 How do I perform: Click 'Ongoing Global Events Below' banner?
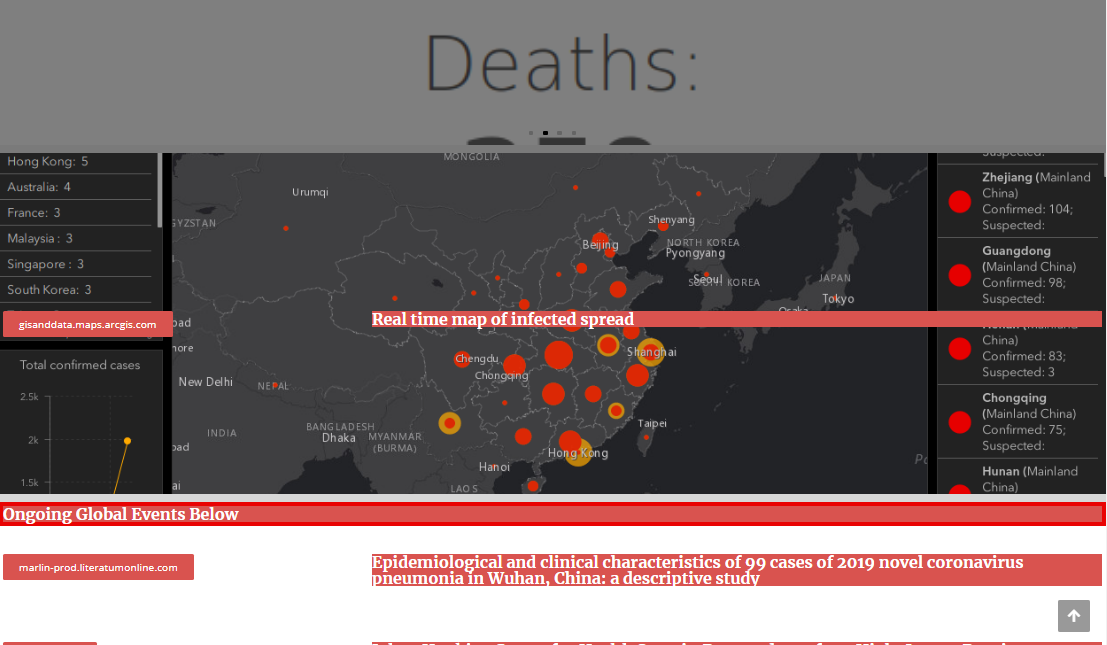coord(553,514)
